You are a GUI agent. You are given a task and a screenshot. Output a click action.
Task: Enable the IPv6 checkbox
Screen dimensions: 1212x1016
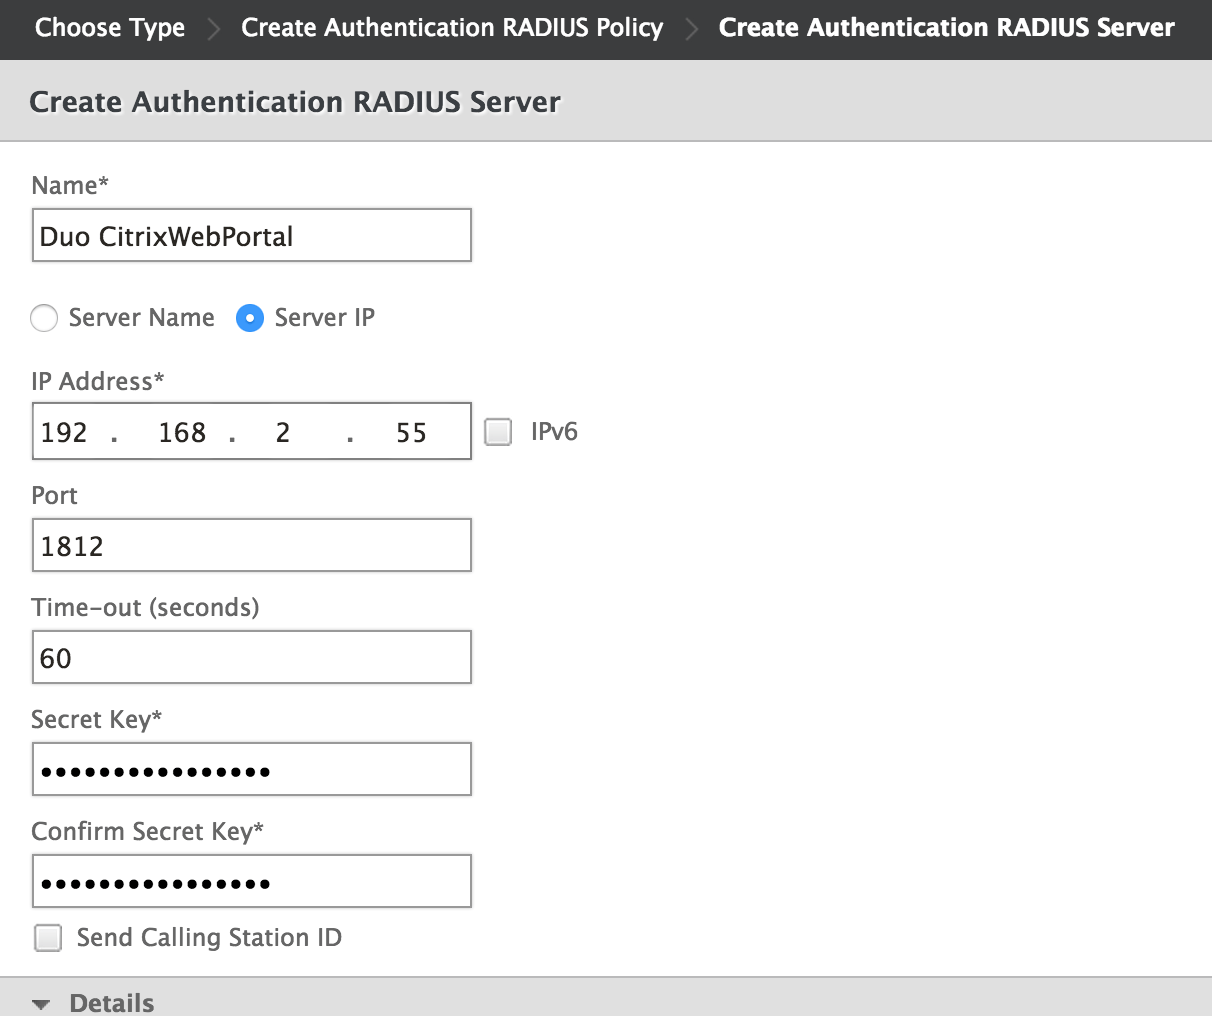(x=498, y=432)
